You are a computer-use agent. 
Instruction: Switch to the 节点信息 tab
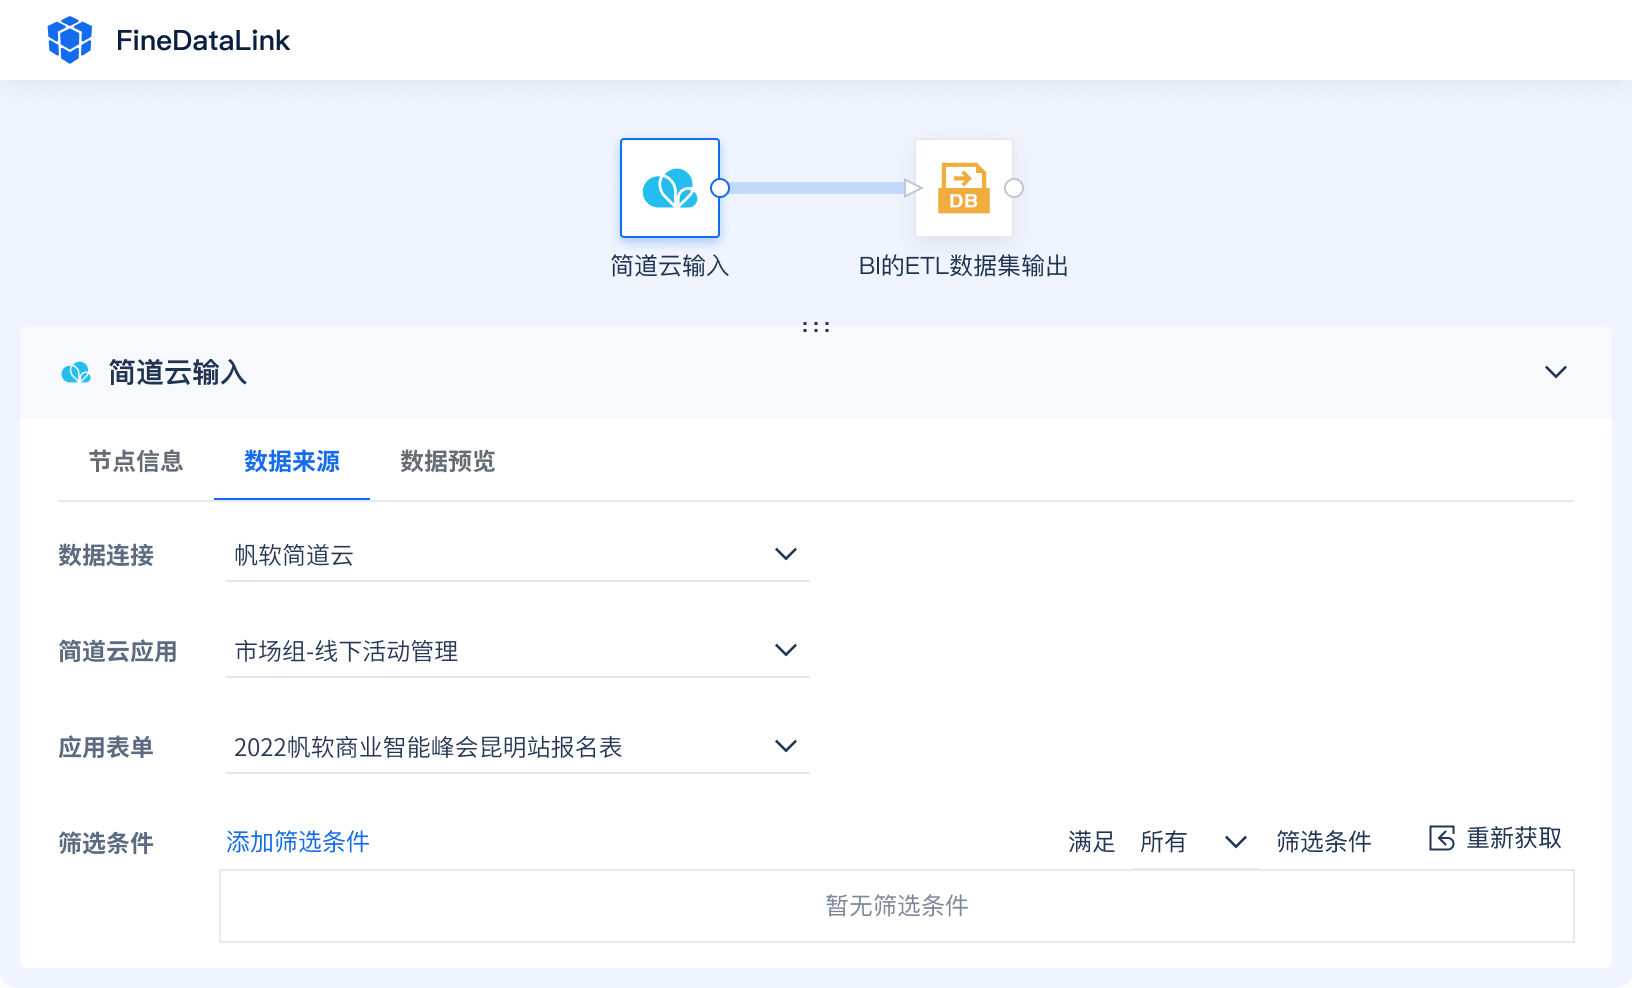click(136, 461)
